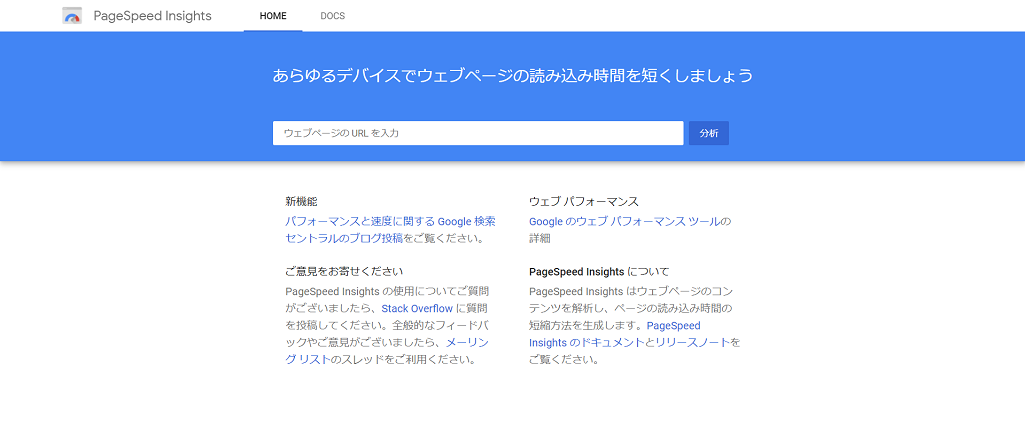Open the Stack Overflow link
This screenshot has height=447, width=1025.
pyautogui.click(x=417, y=308)
